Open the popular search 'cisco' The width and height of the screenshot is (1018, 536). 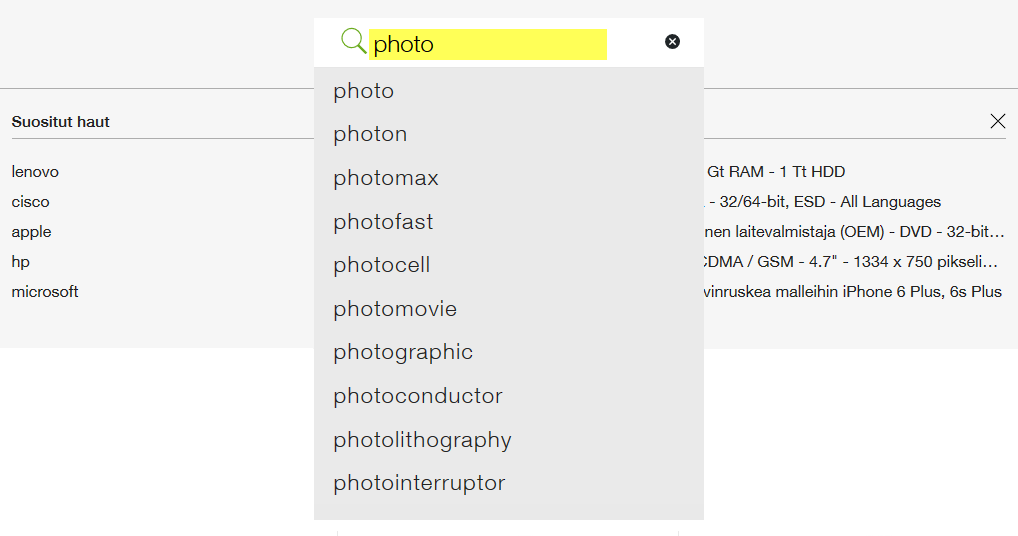click(x=30, y=202)
